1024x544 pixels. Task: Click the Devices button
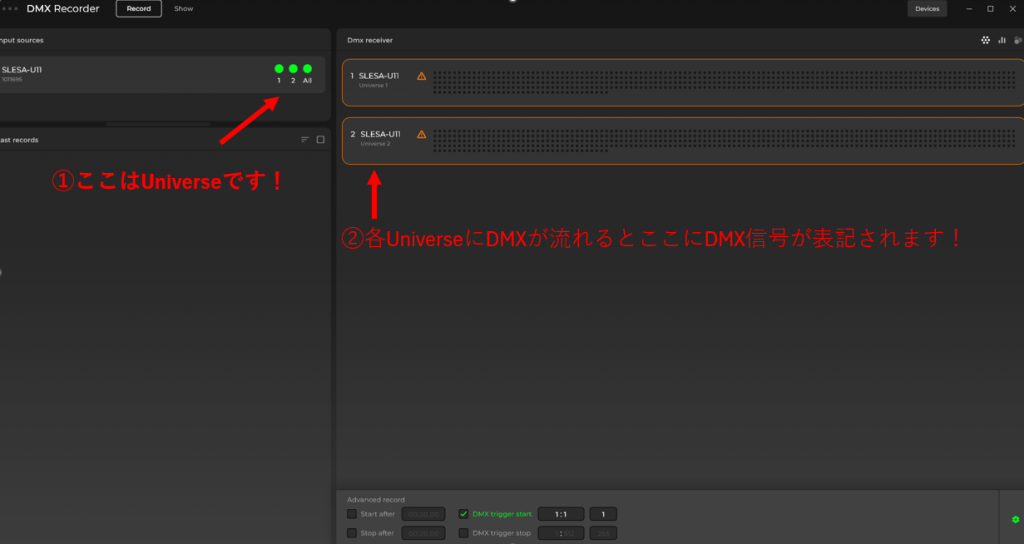pyautogui.click(x=927, y=9)
